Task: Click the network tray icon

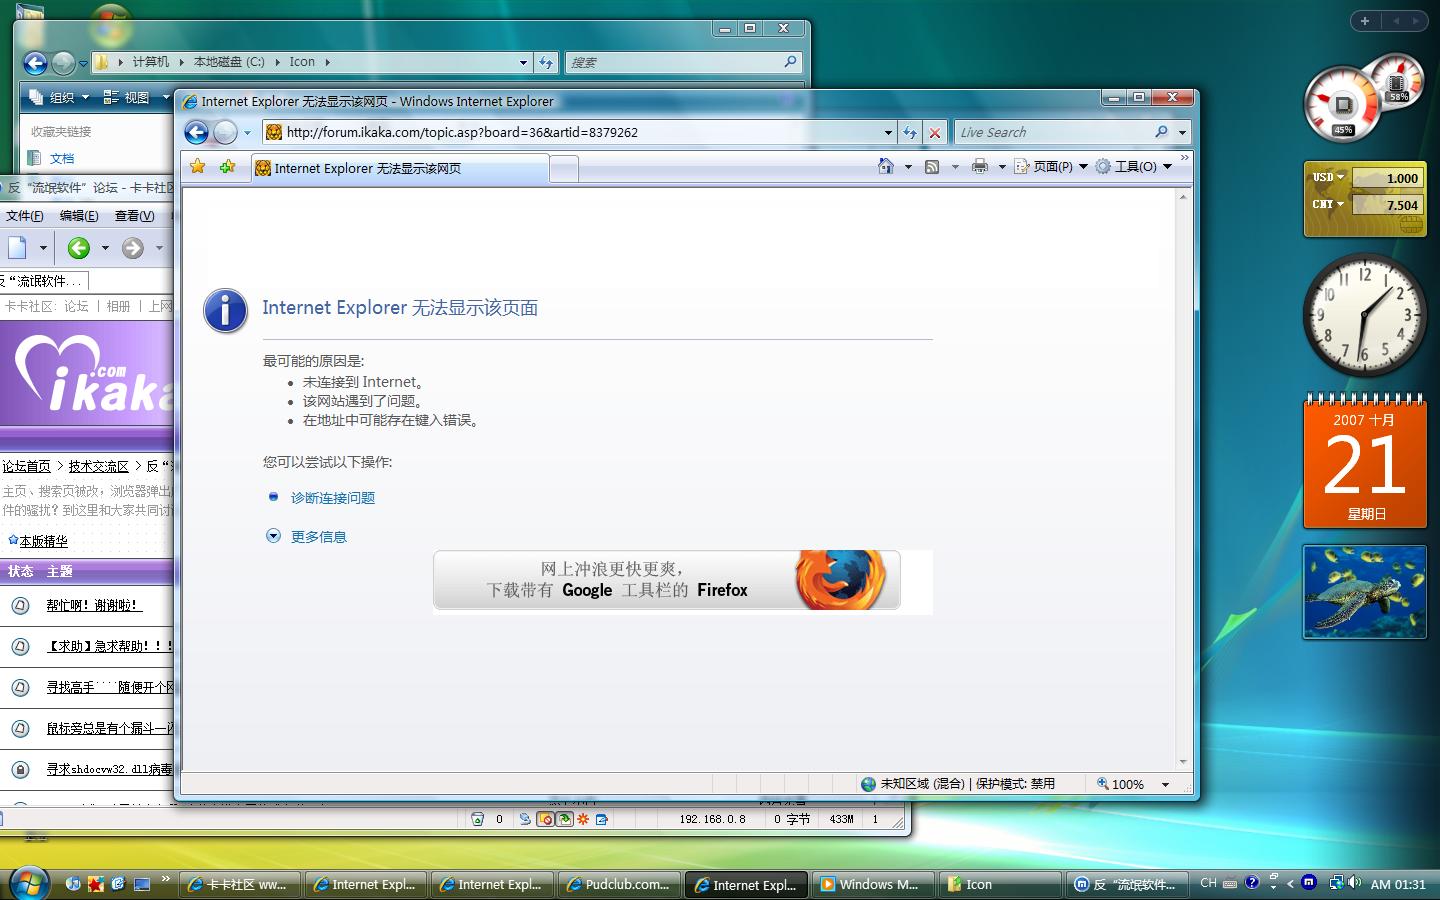Action: [x=1336, y=883]
